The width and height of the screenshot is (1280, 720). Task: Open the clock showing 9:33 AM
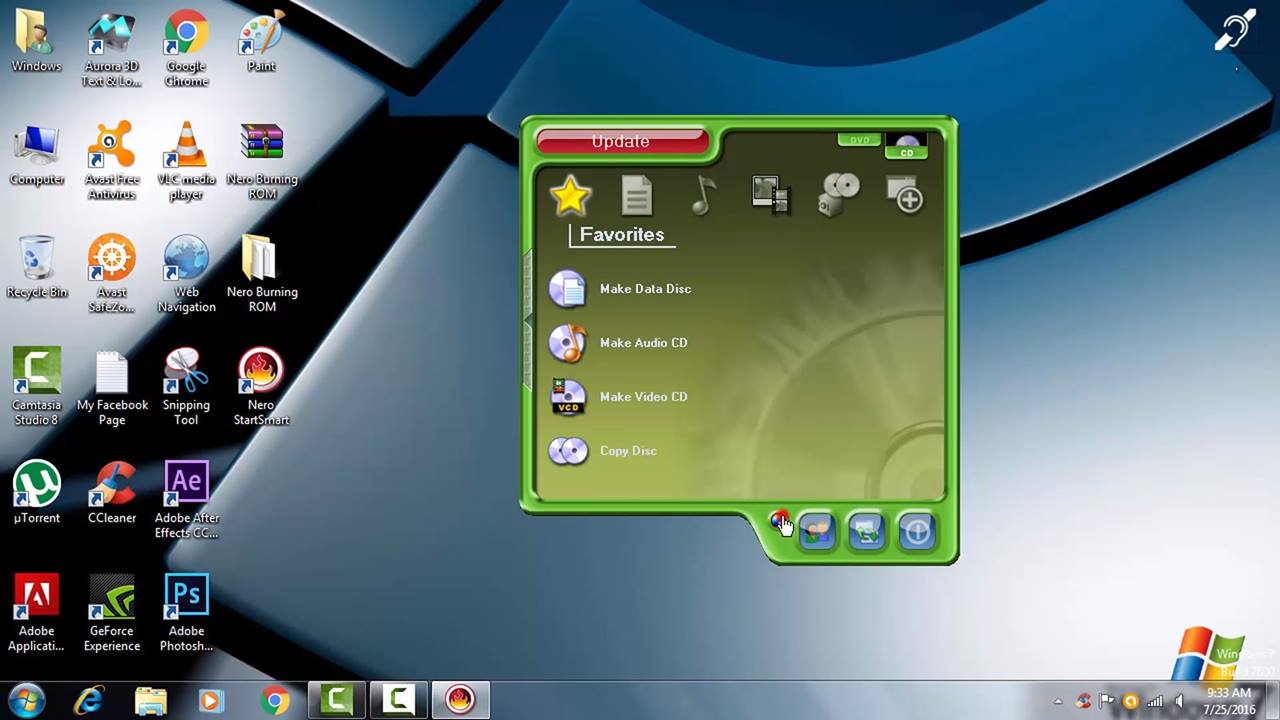[x=1230, y=701]
